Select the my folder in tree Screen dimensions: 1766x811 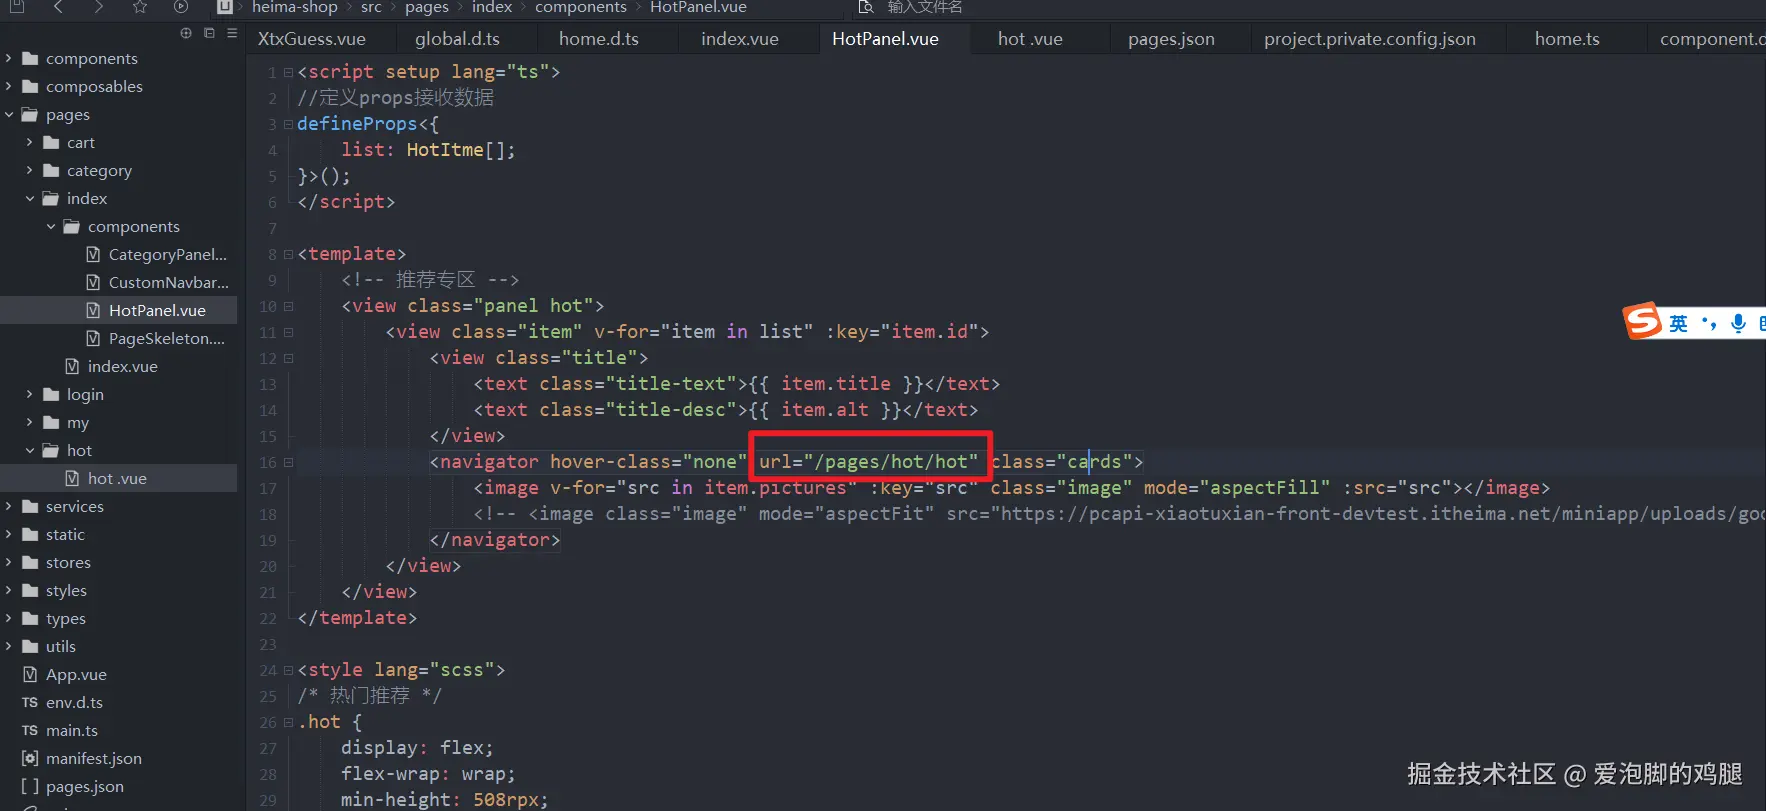(x=78, y=422)
